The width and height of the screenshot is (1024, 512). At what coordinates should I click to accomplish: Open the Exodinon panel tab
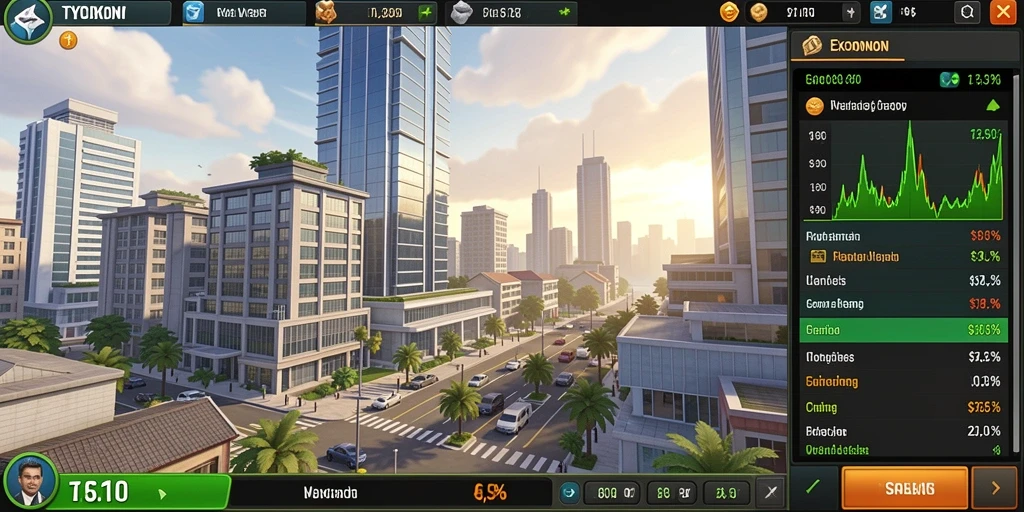click(x=848, y=46)
